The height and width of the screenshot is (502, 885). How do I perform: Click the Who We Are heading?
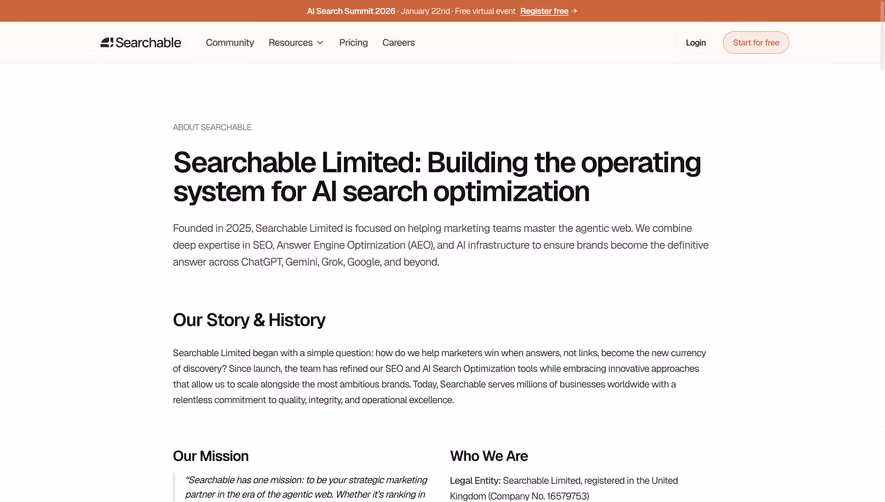click(x=489, y=456)
